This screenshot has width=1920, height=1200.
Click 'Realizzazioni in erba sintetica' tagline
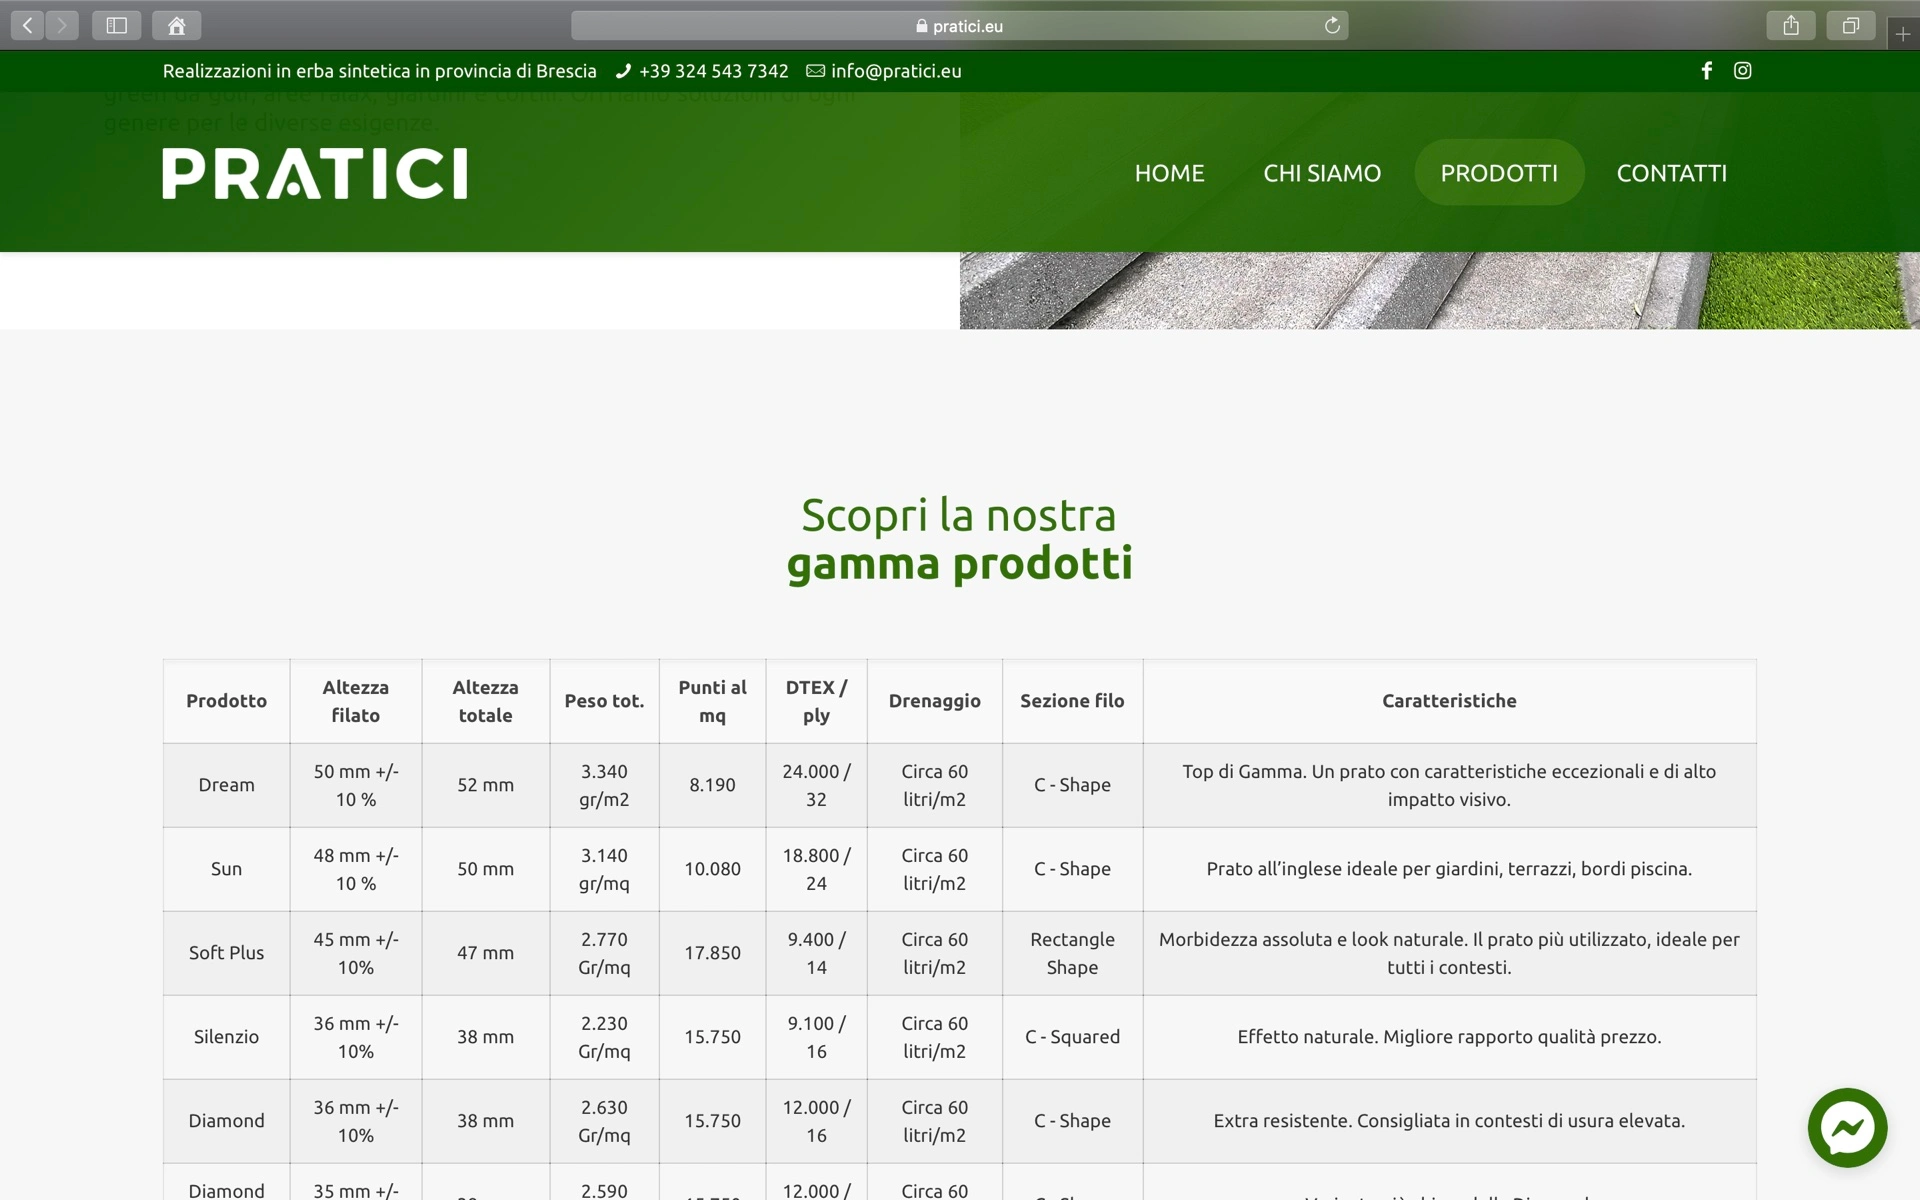tap(380, 71)
